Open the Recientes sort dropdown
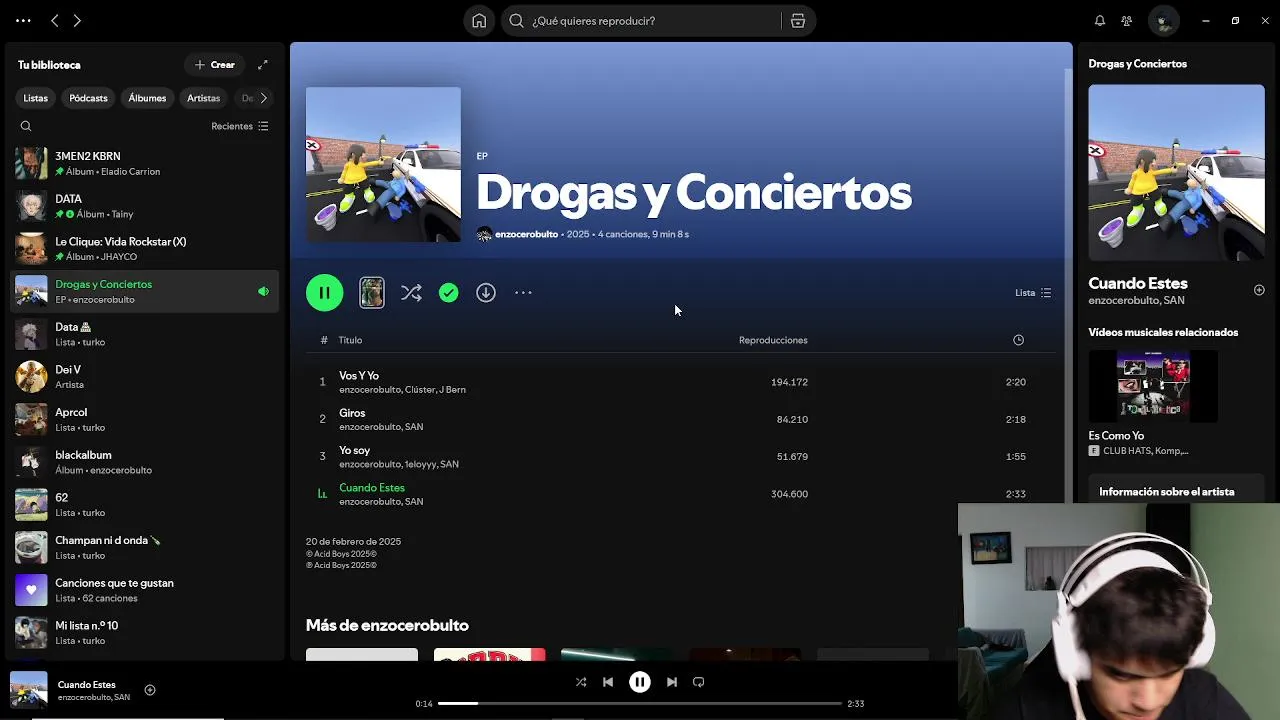Screen dimensions: 1280x720 click(240, 126)
